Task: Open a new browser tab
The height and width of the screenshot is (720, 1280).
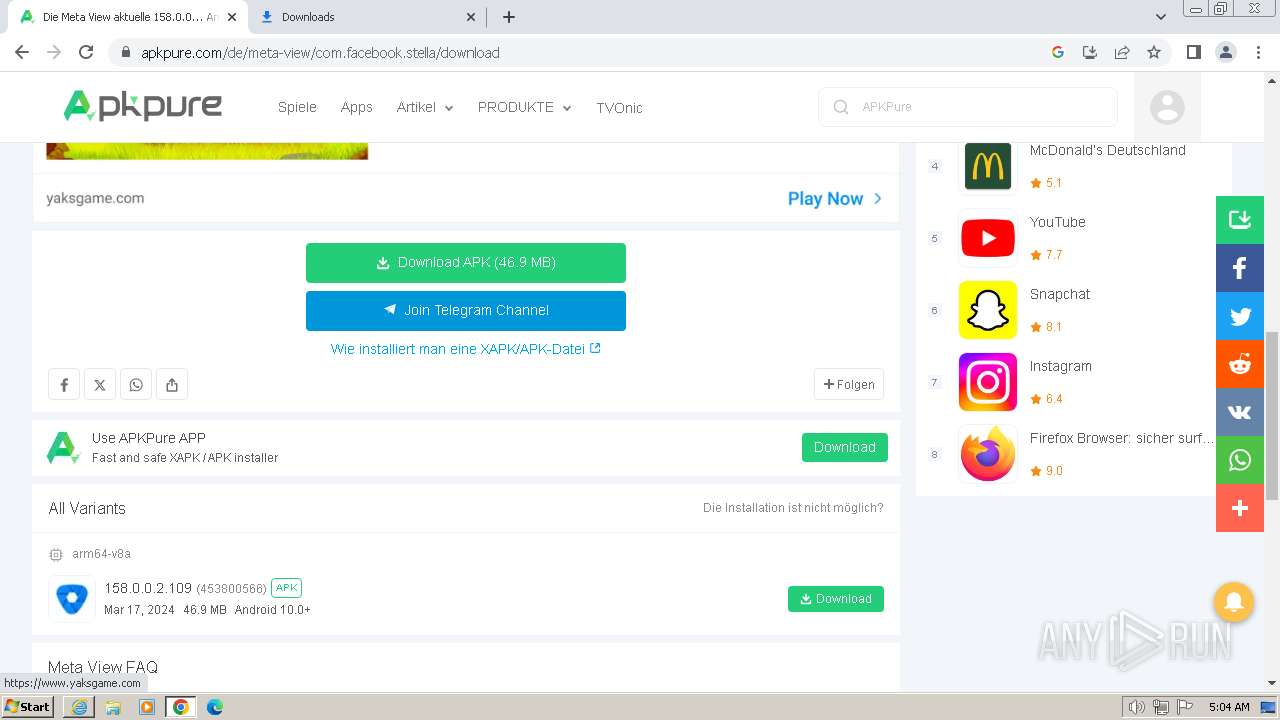Action: 509,17
